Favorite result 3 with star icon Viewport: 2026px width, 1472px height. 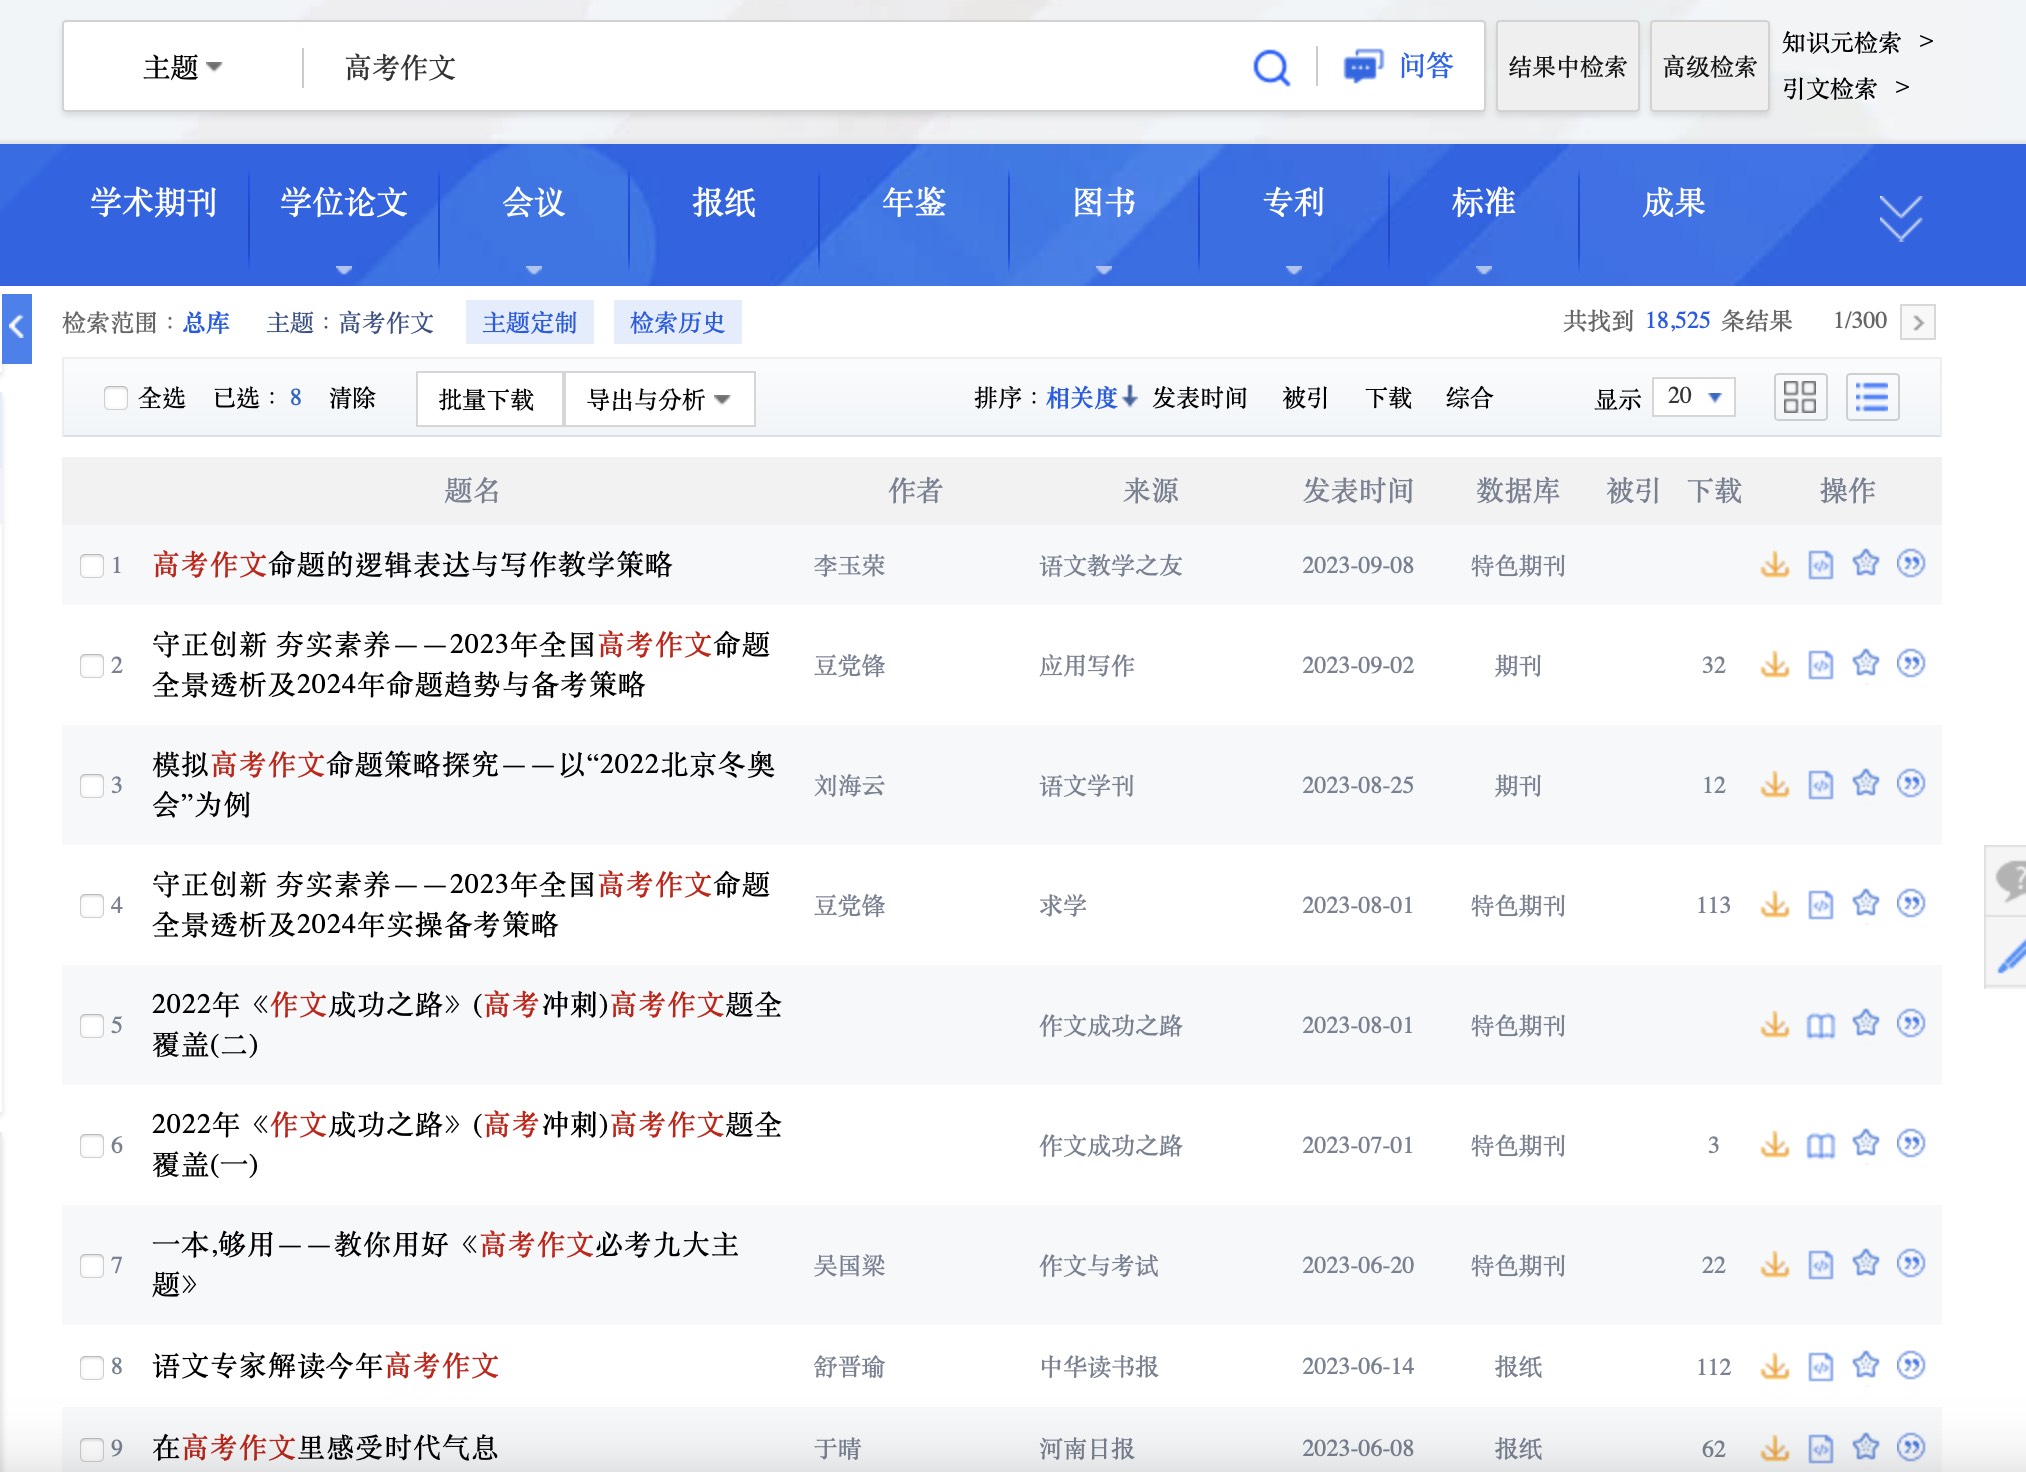pyautogui.click(x=1866, y=783)
